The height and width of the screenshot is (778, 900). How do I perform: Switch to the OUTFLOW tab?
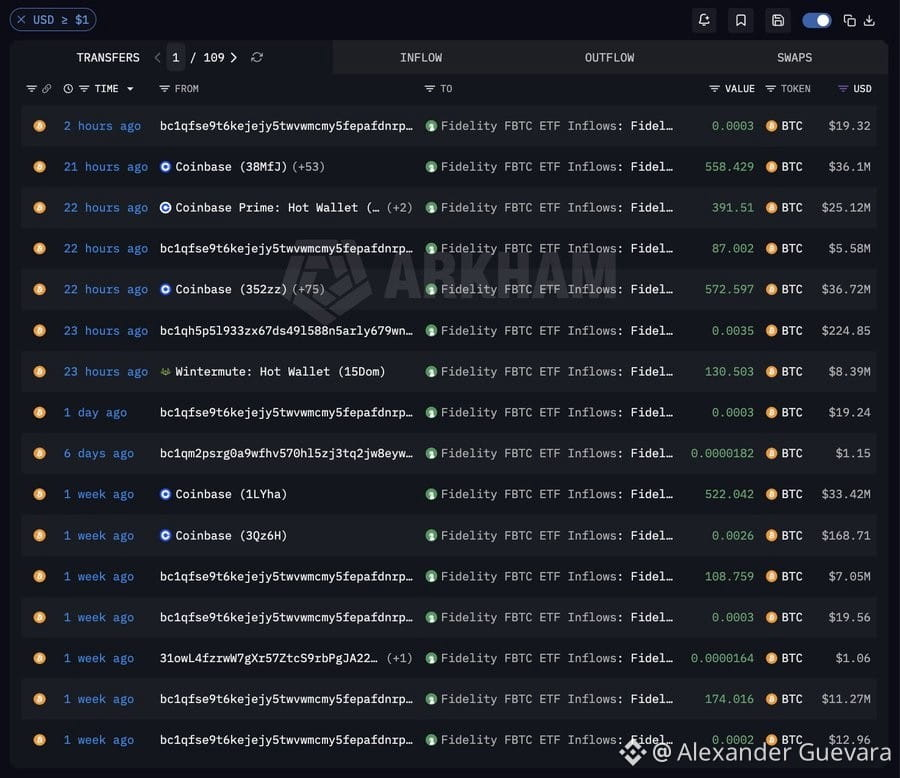(609, 57)
